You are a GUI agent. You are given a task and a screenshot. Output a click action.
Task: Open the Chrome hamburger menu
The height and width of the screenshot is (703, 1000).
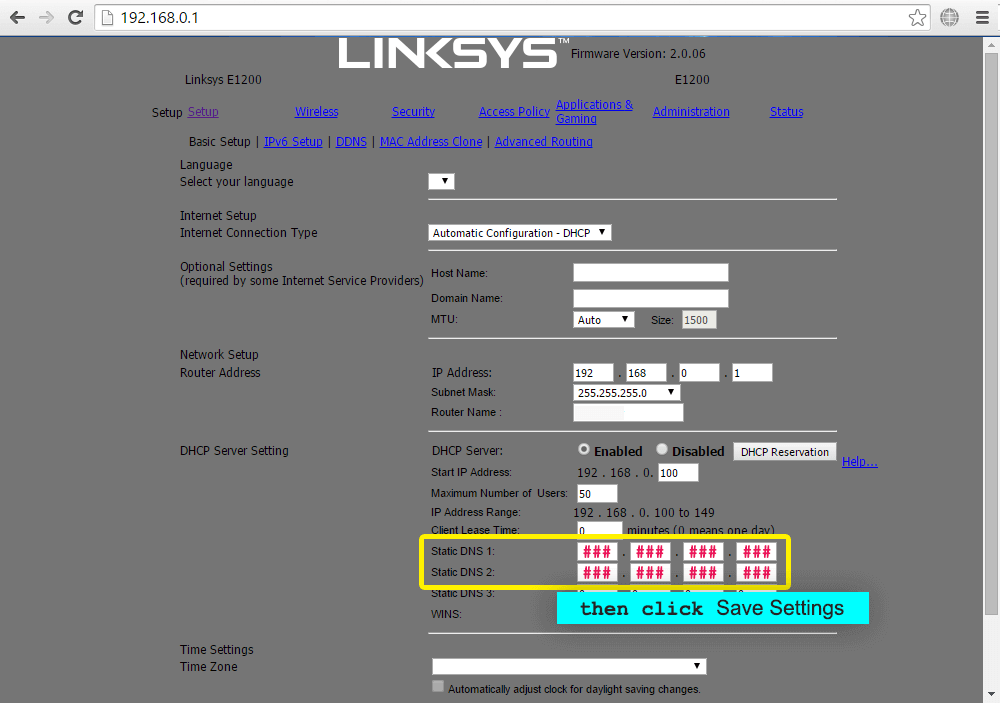[983, 17]
